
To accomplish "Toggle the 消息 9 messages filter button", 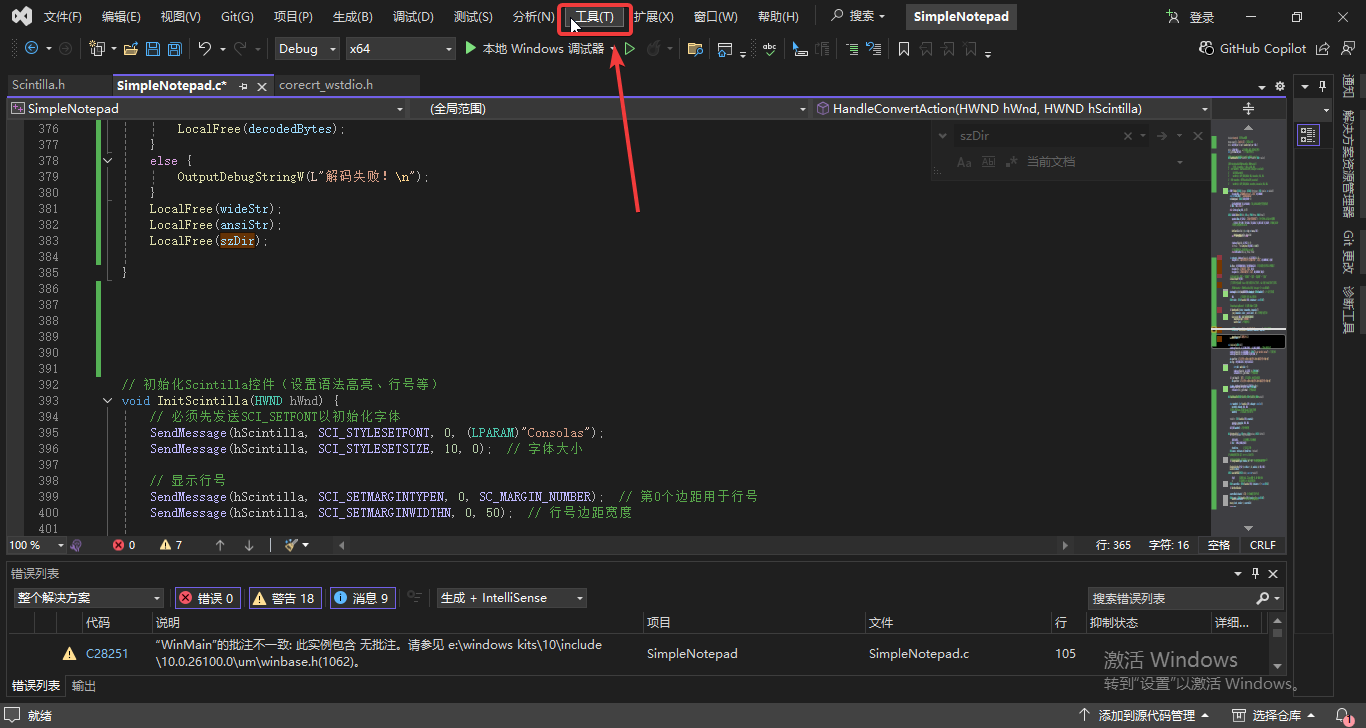I will point(363,598).
